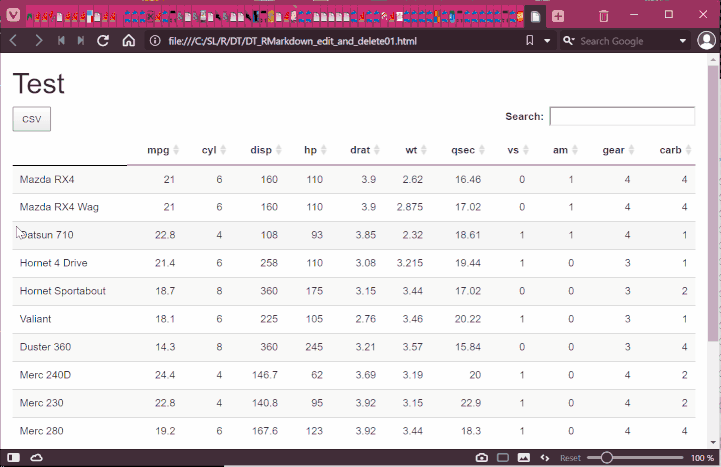The image size is (721, 467).
Task: Go to the home page
Action: click(129, 41)
